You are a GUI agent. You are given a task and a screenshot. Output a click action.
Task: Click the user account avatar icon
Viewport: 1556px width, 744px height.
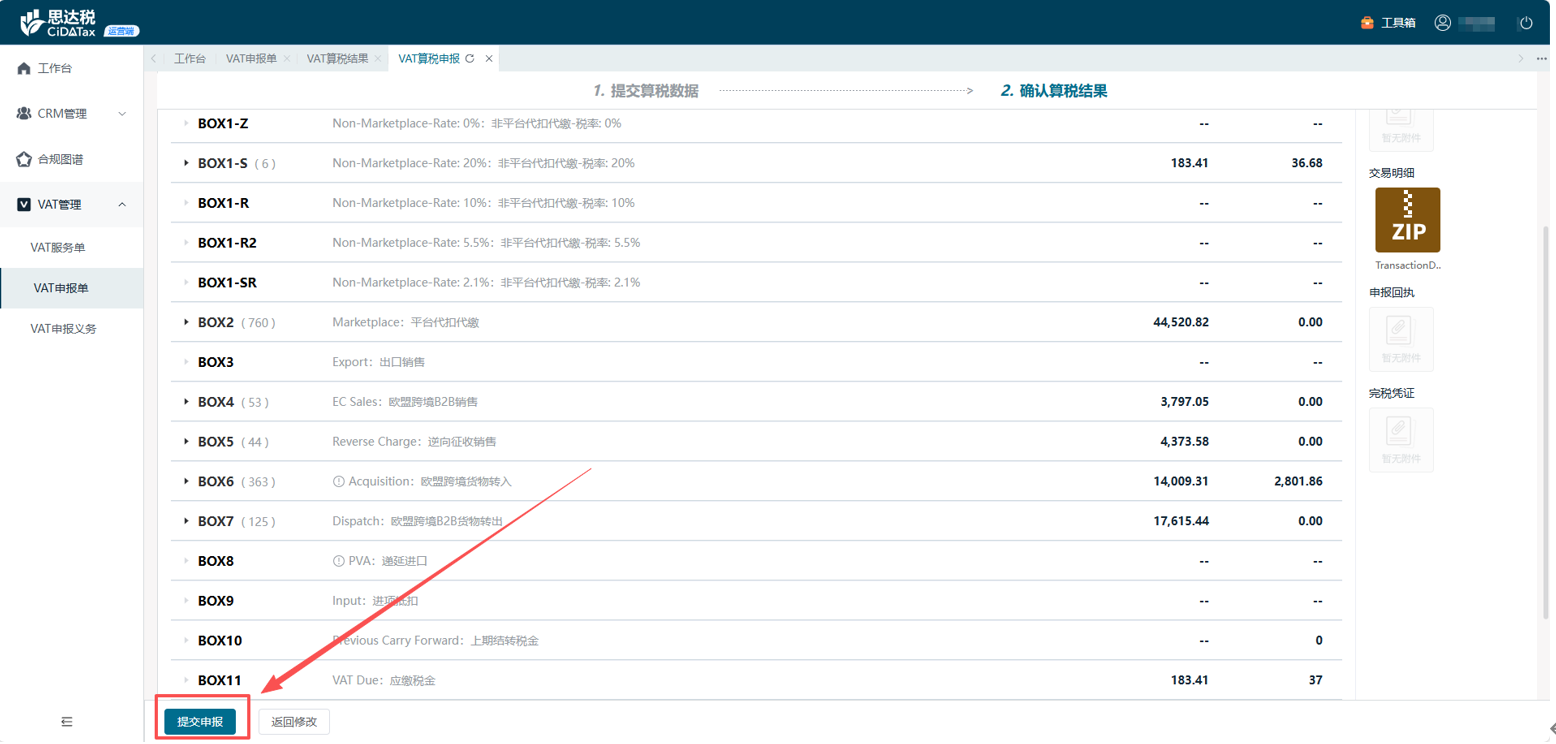click(1442, 23)
